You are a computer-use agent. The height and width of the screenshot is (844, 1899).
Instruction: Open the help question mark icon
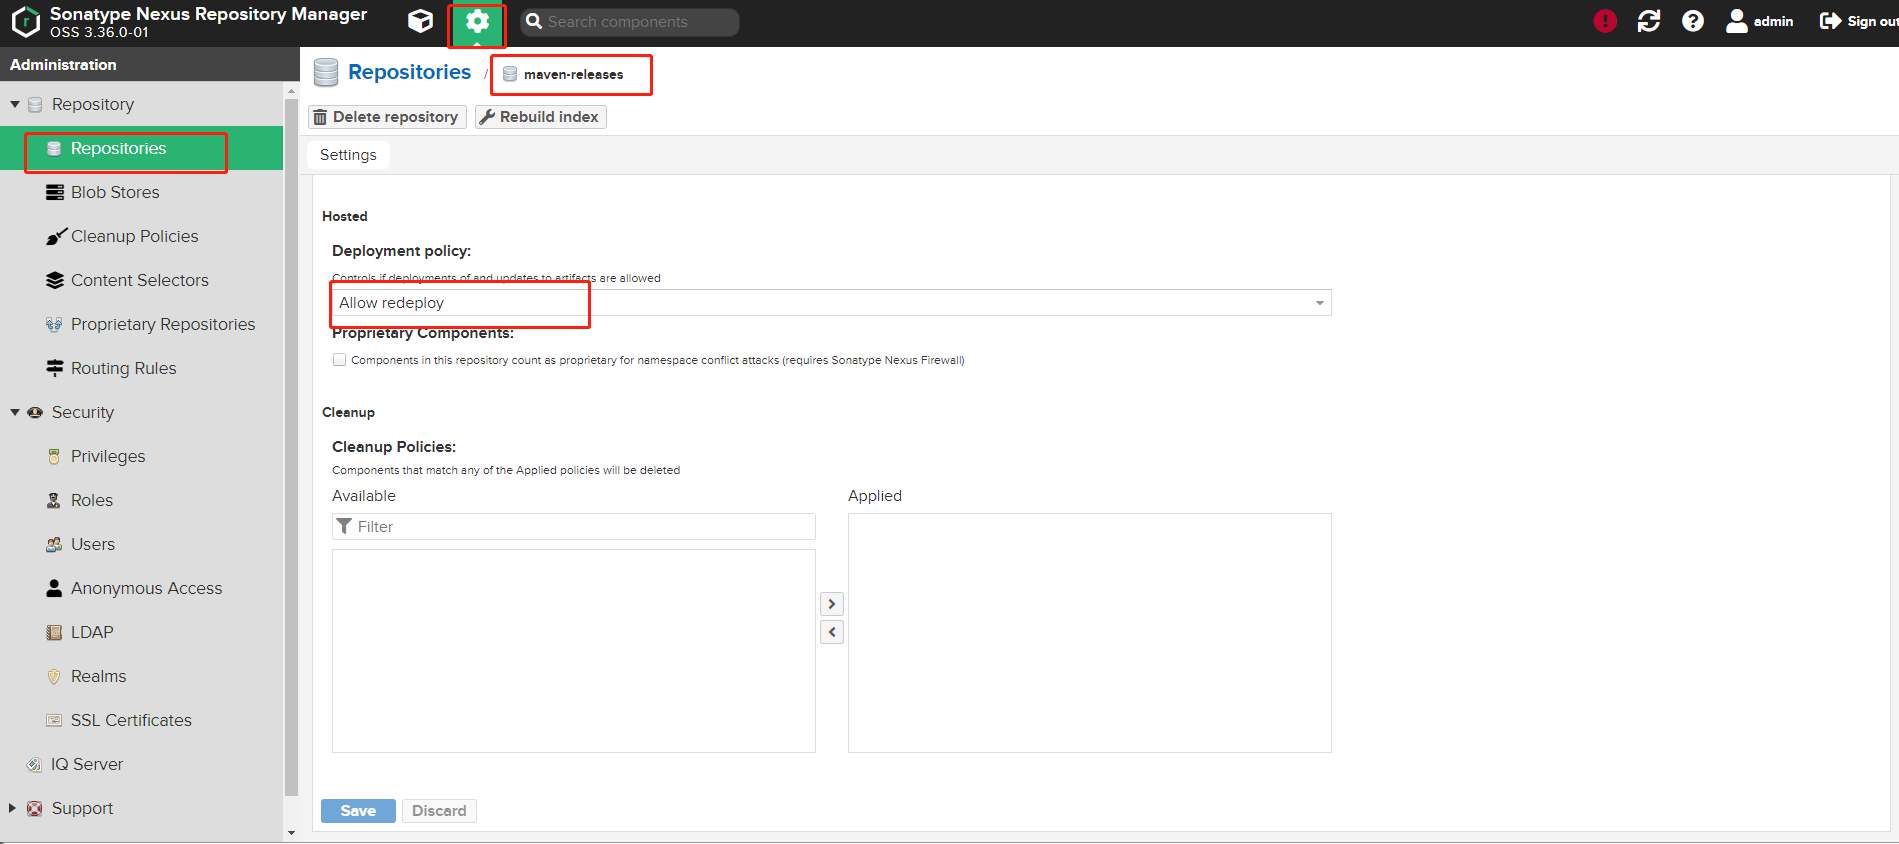click(x=1693, y=21)
